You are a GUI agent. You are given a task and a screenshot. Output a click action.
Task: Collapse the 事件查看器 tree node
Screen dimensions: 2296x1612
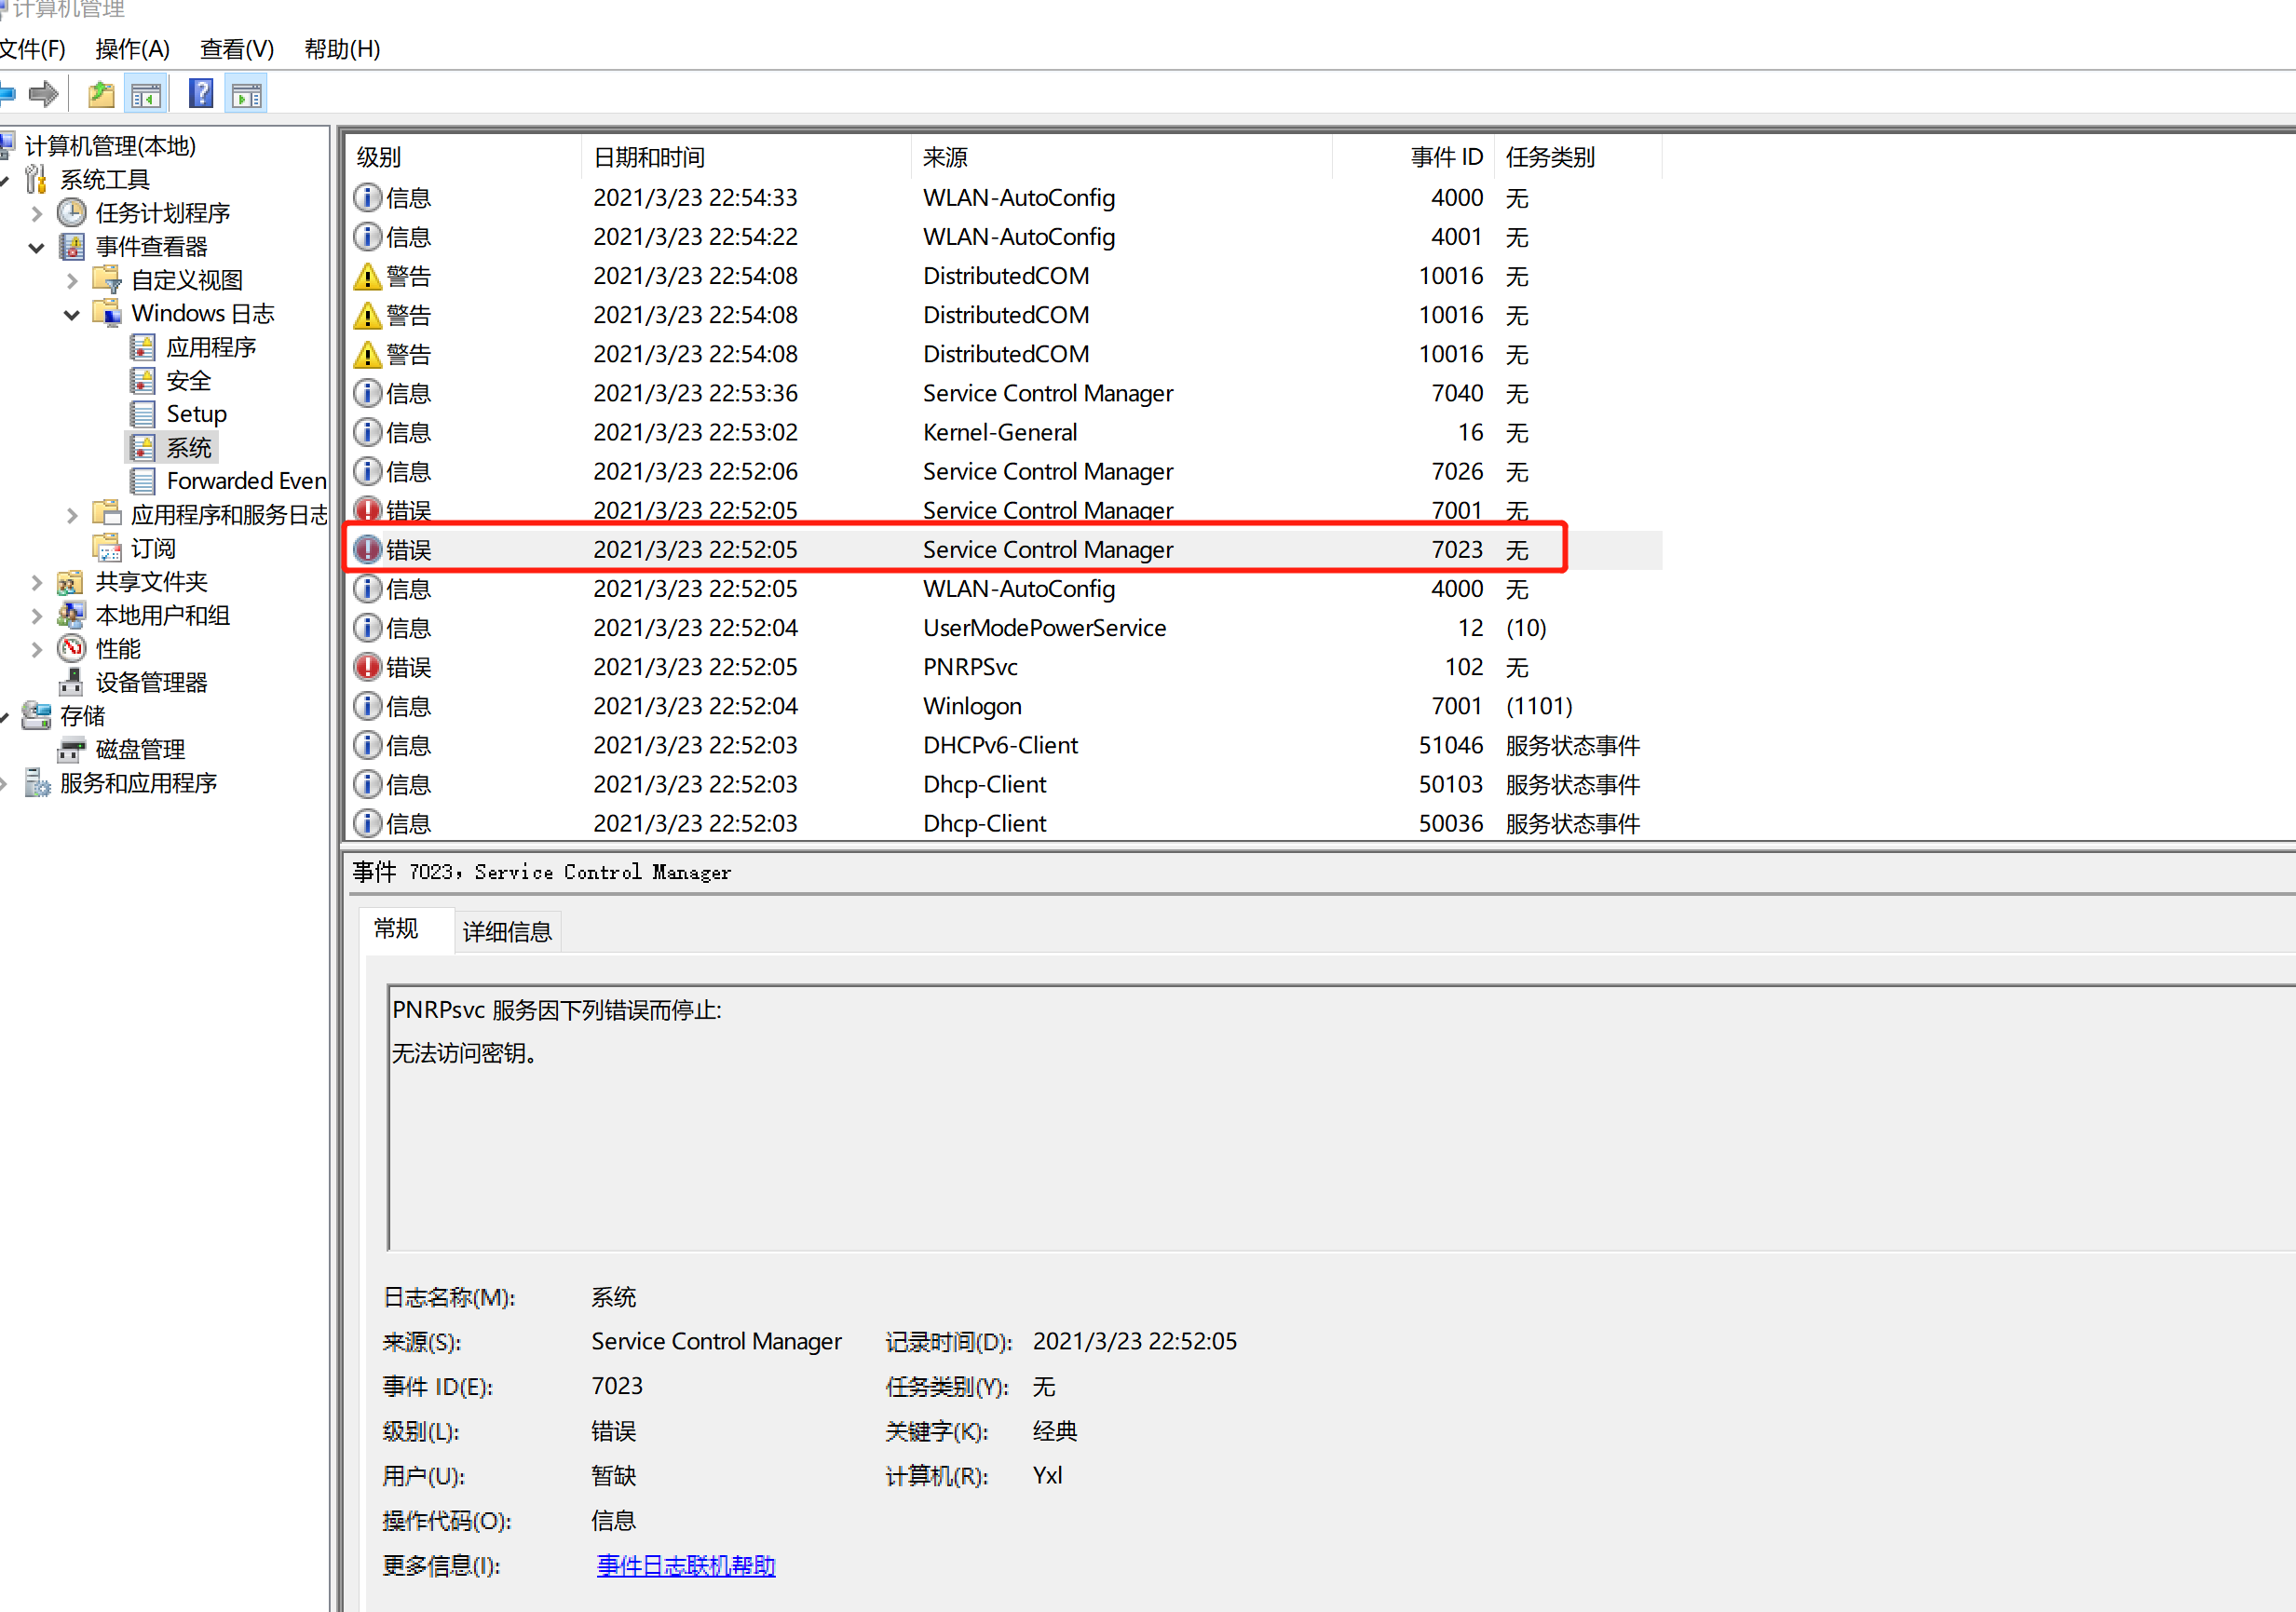pyautogui.click(x=37, y=247)
